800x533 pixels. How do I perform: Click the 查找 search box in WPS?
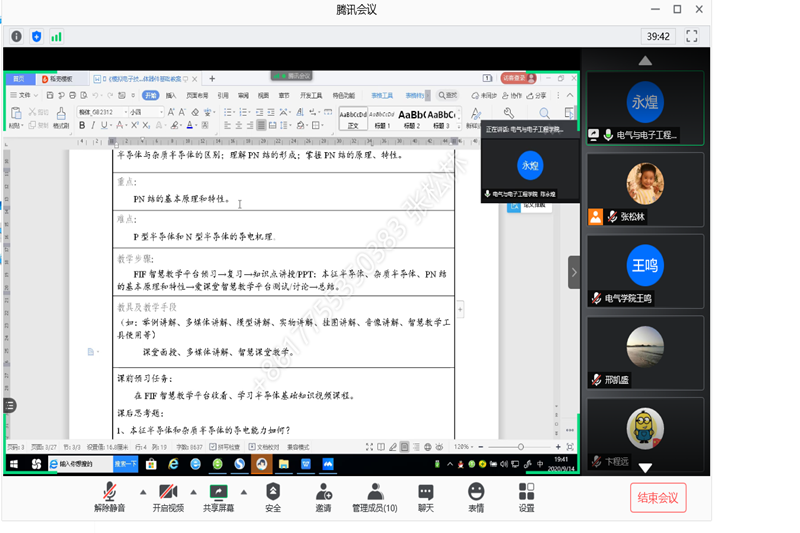pos(447,95)
